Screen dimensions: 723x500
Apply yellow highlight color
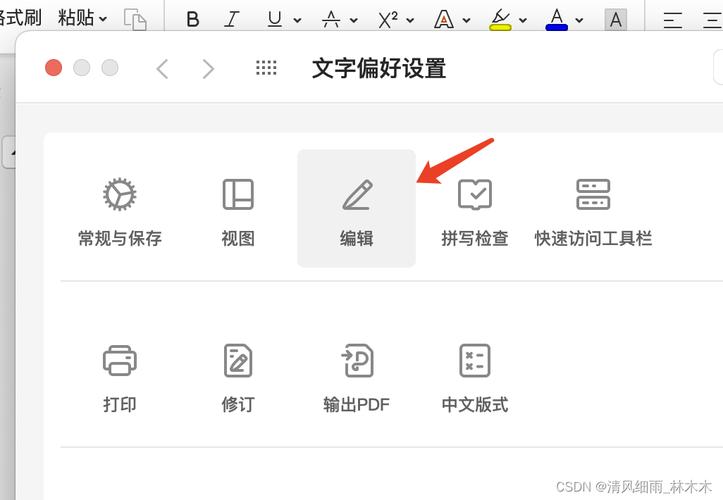pyautogui.click(x=500, y=20)
